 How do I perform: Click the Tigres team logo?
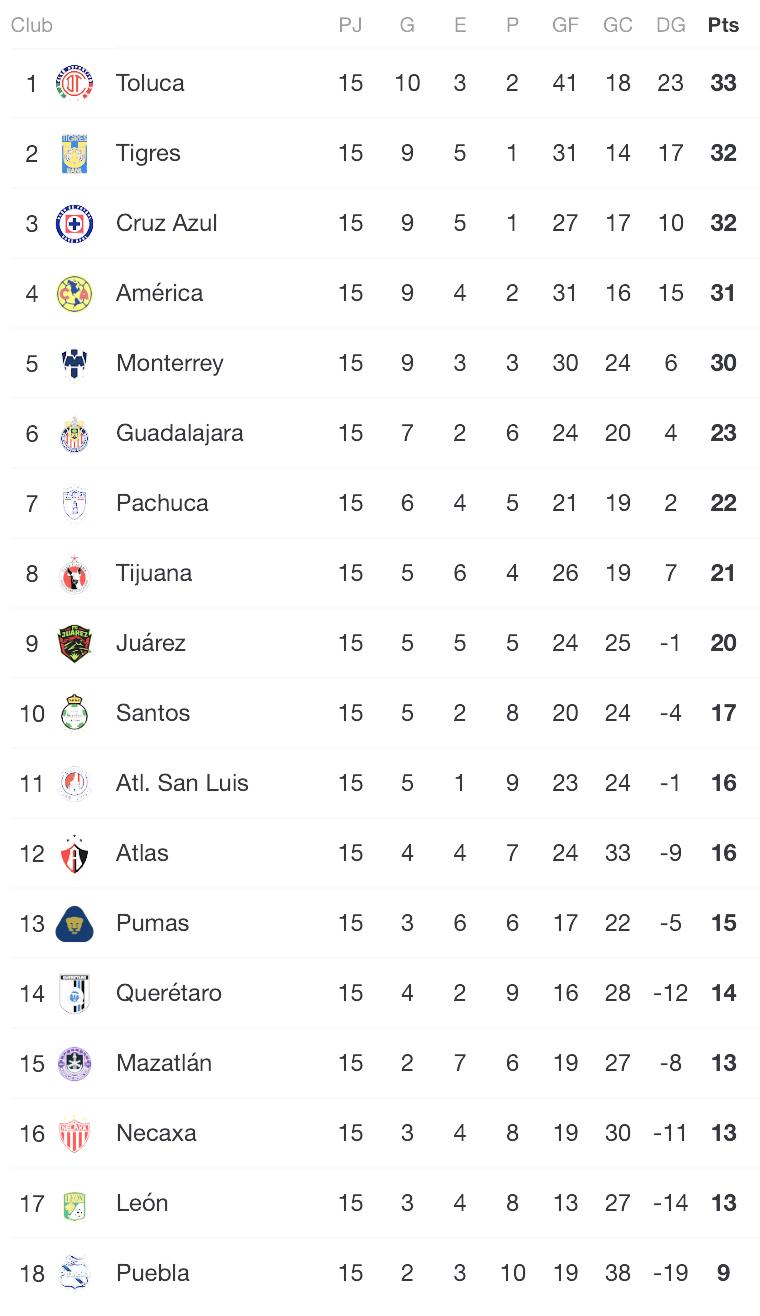(75, 153)
